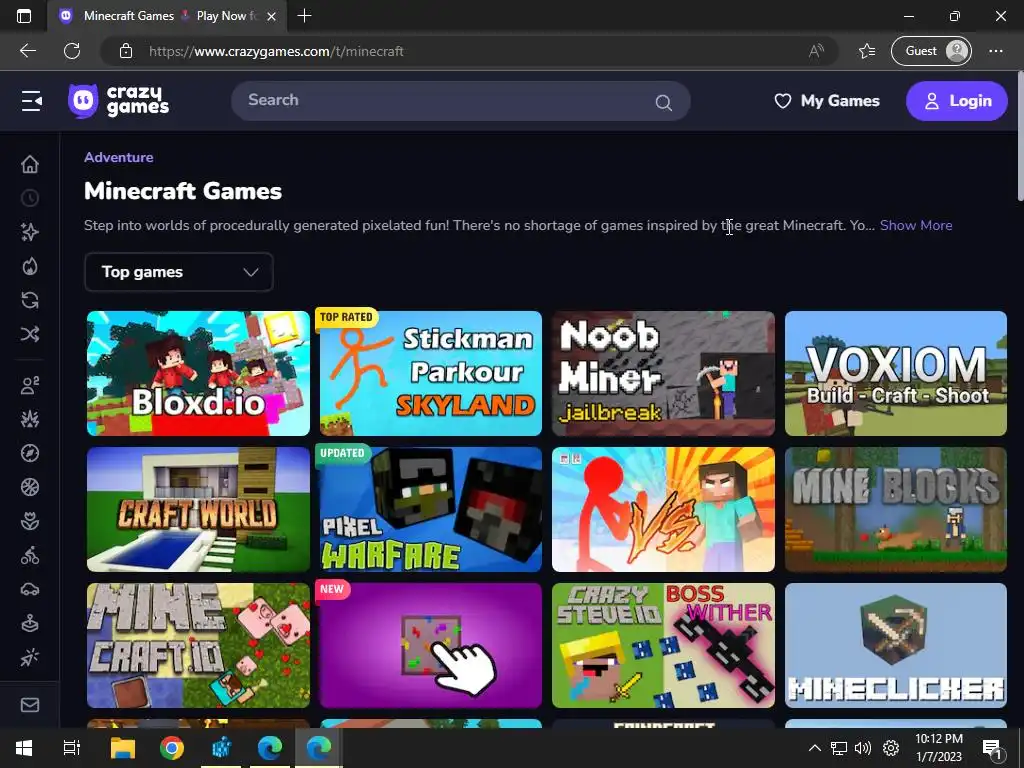The width and height of the screenshot is (1024, 768).
Task: Reload the page with refresh button
Action: (x=72, y=51)
